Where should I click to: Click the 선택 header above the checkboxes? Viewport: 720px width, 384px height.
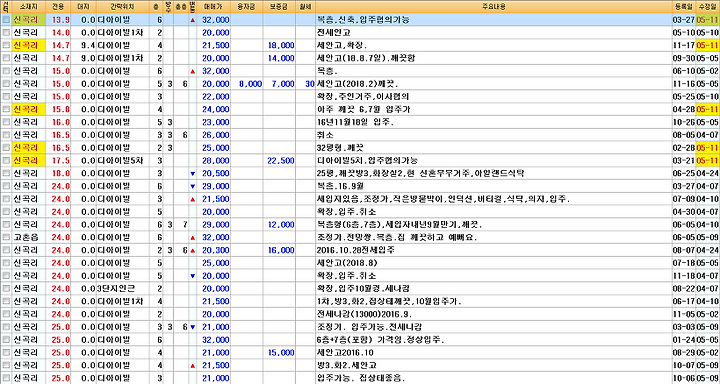[5, 7]
